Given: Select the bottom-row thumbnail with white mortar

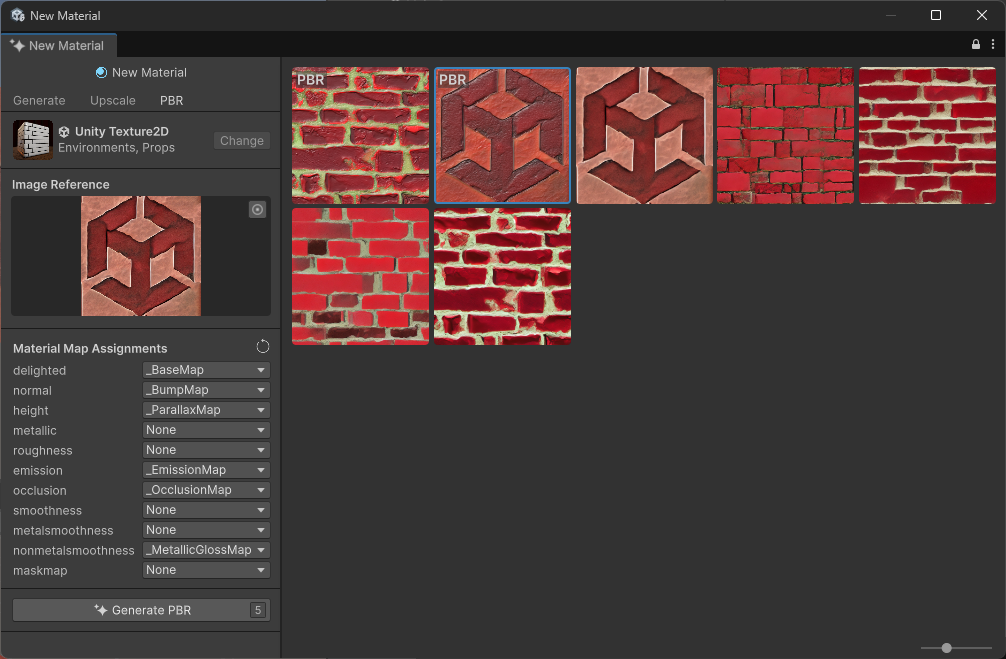Looking at the screenshot, I should [x=502, y=277].
